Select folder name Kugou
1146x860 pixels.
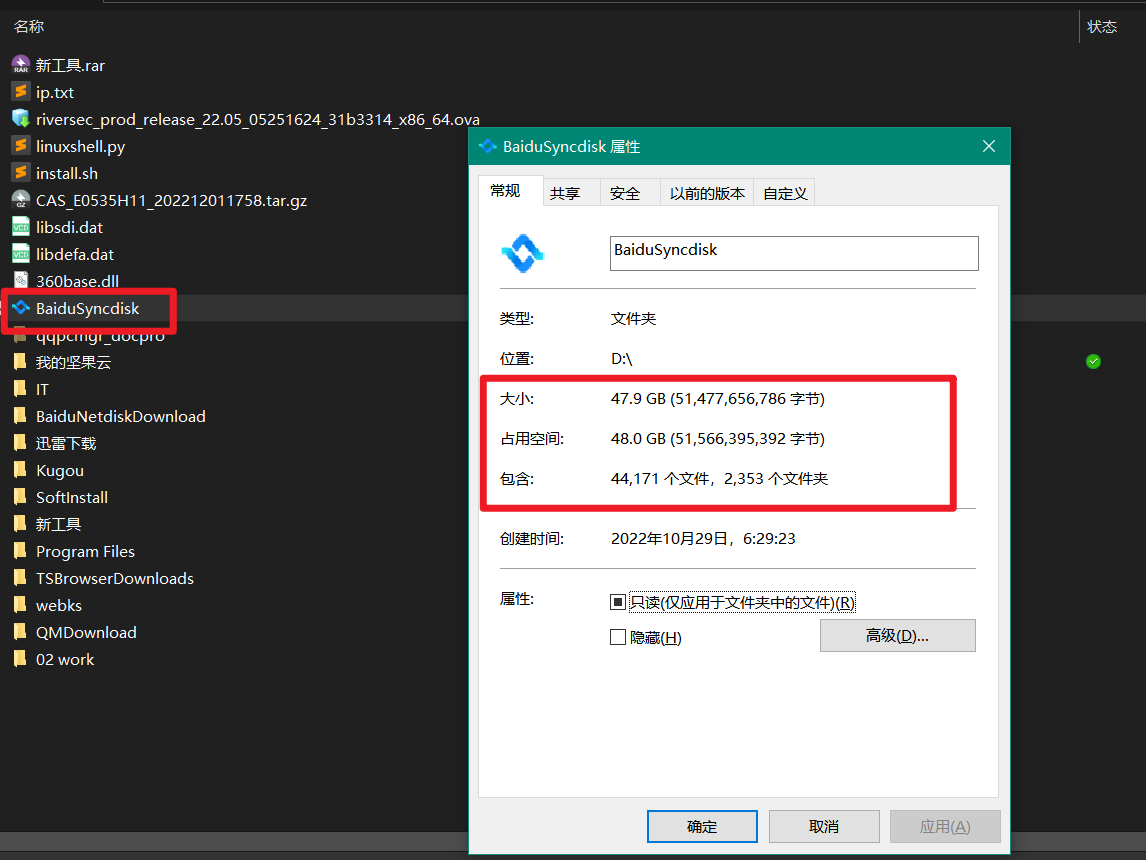click(60, 470)
